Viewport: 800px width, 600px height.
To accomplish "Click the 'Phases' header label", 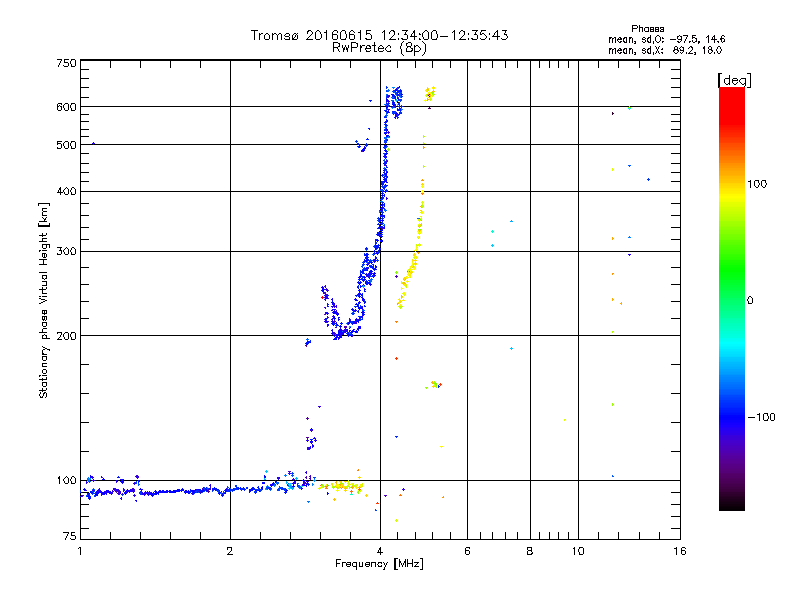I will [647, 29].
